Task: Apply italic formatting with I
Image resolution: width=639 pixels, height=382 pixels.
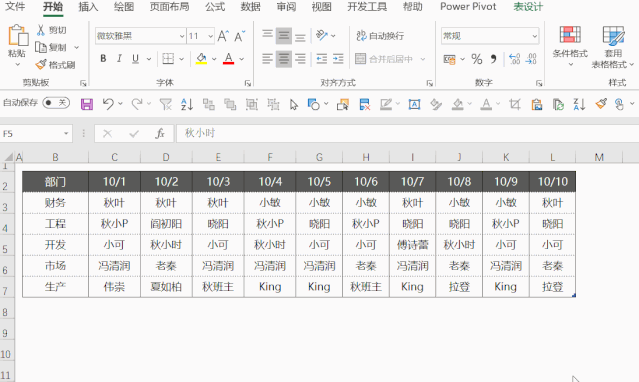Action: point(119,59)
